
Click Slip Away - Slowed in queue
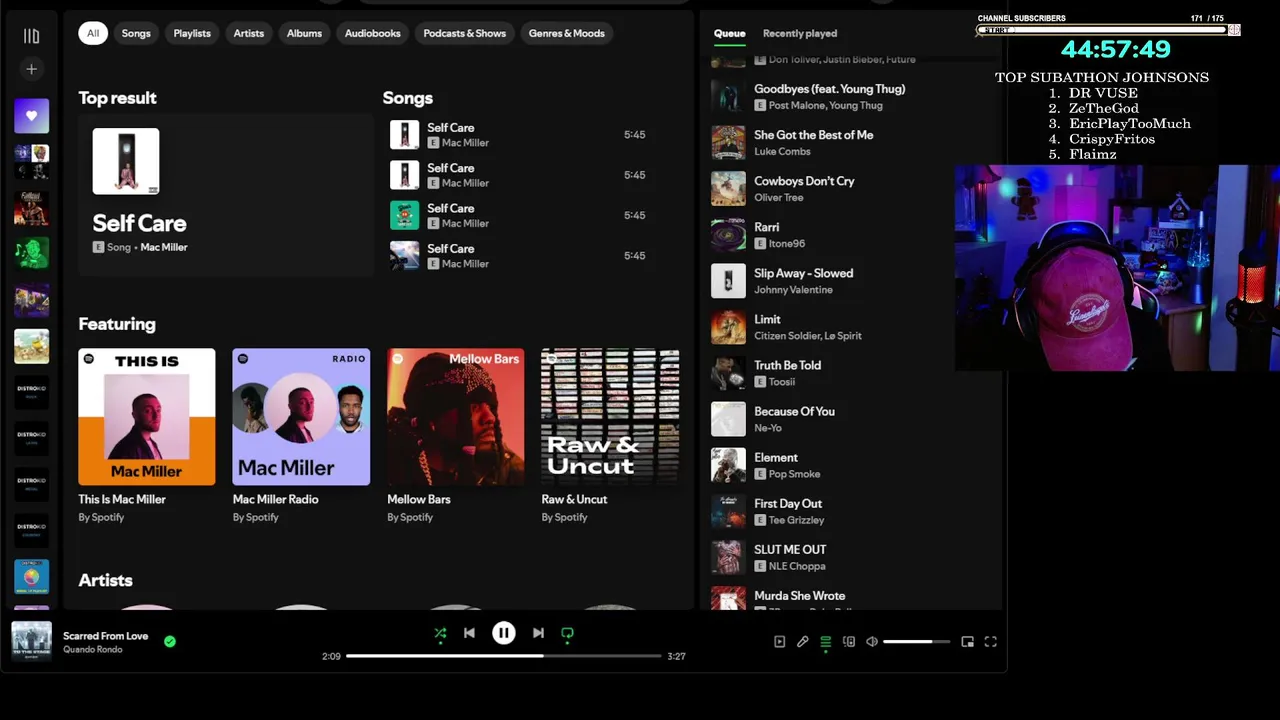pyautogui.click(x=803, y=273)
